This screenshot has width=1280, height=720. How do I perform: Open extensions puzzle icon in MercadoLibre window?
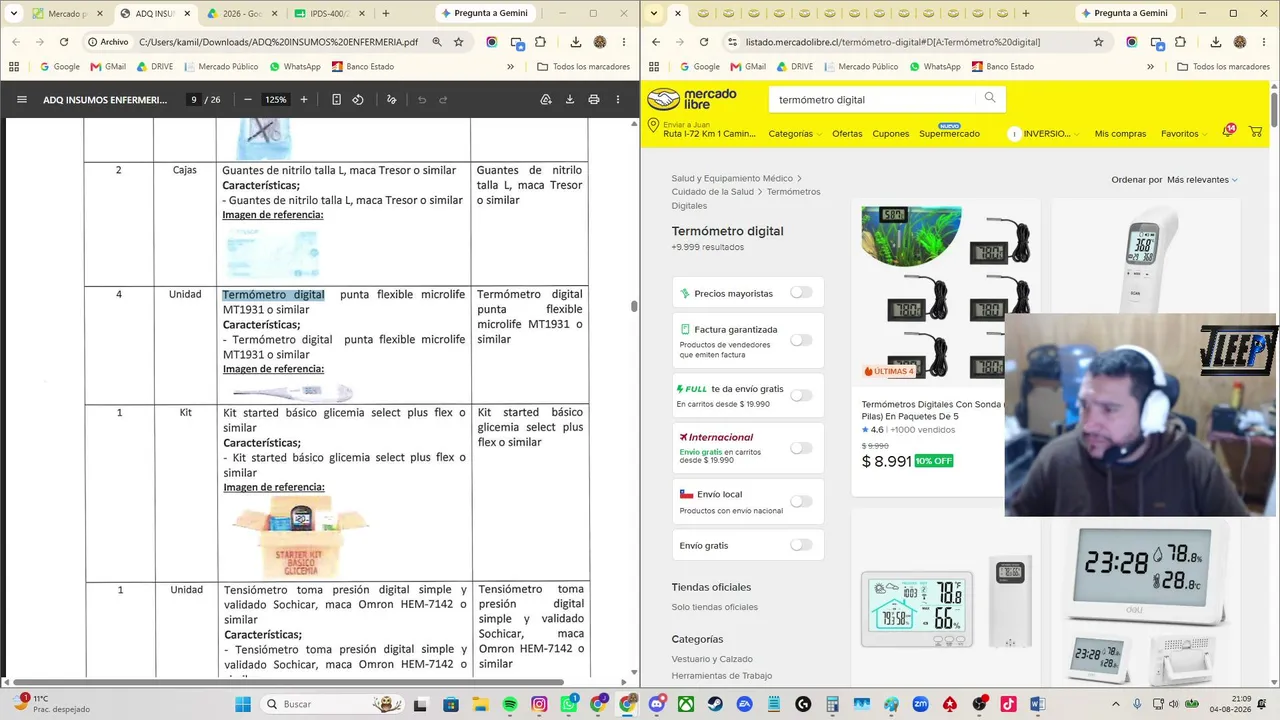(1180, 42)
